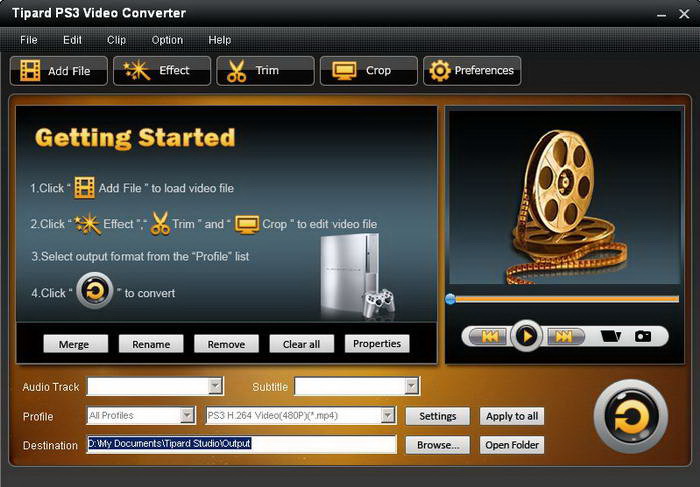
Task: Minimize the converter window
Action: coord(662,14)
